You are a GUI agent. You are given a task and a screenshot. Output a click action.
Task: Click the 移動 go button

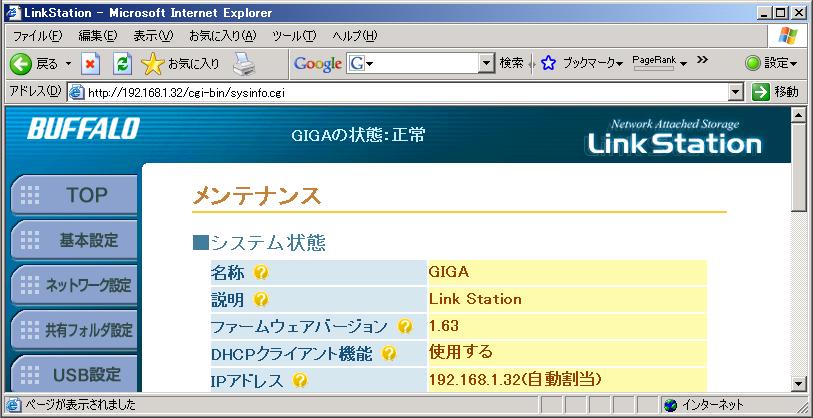tap(775, 92)
